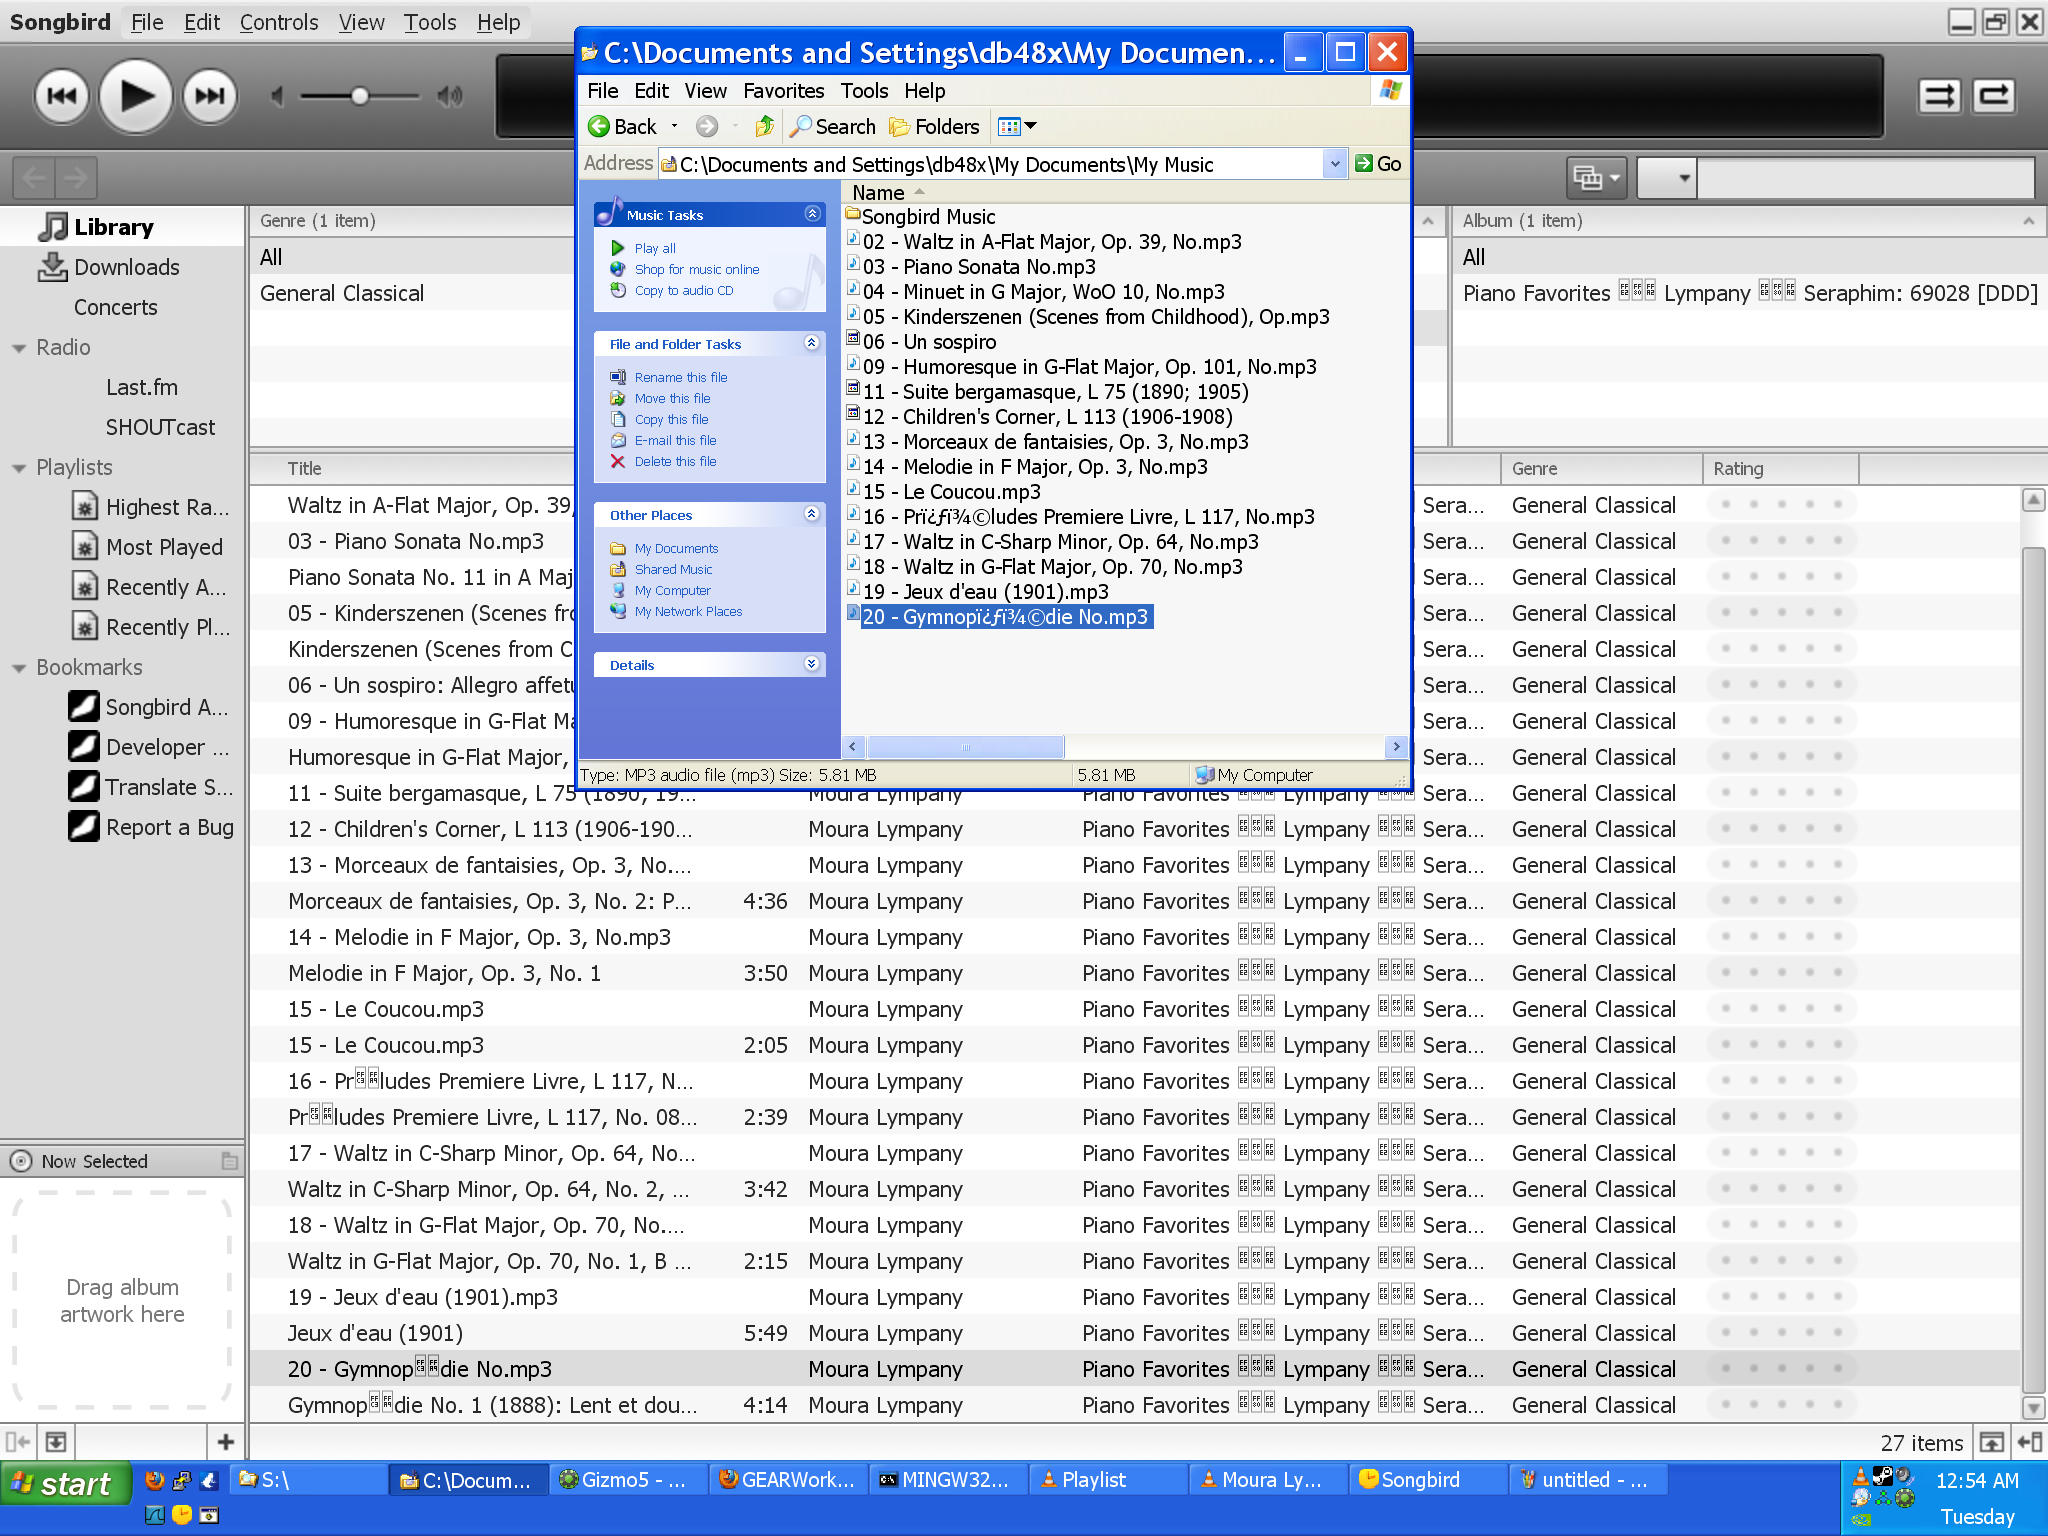The width and height of the screenshot is (2048, 1536).
Task: Collapse the File and Folder Tasks panel
Action: pos(812,343)
